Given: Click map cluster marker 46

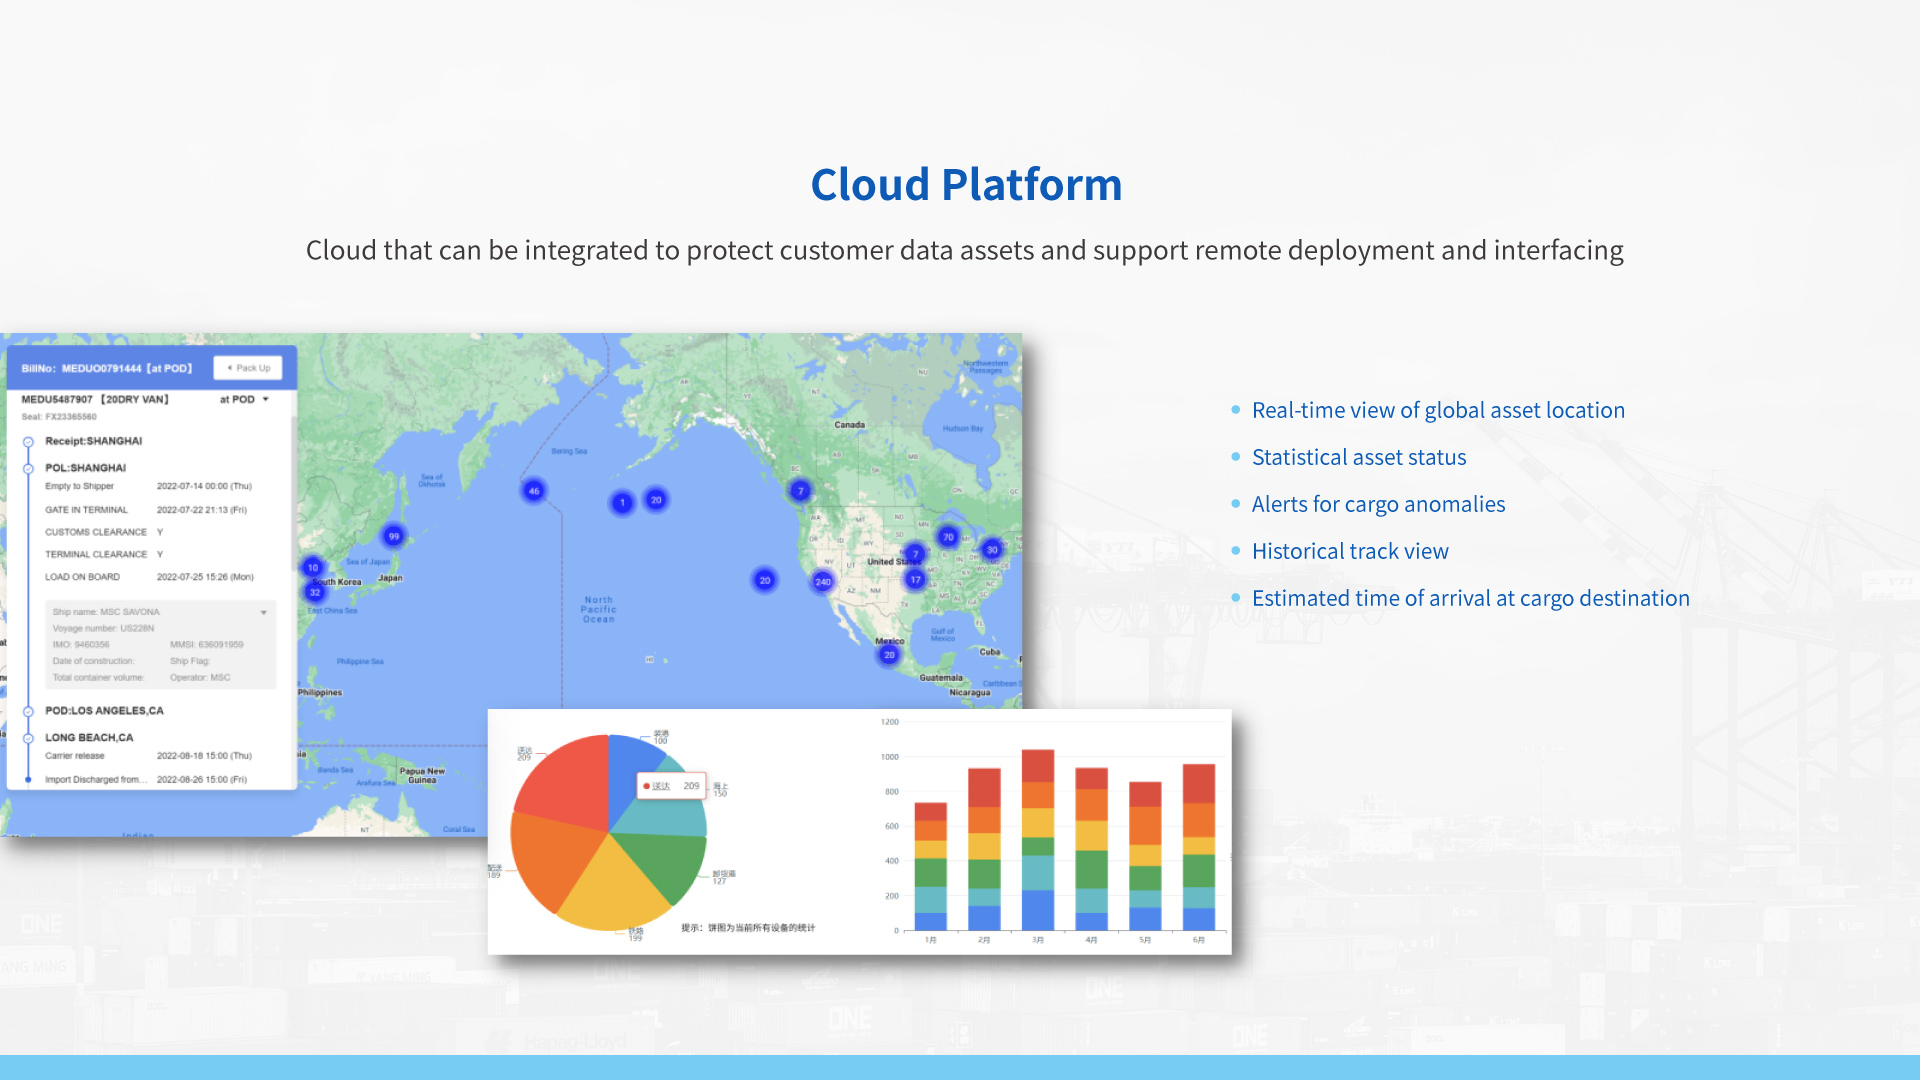Looking at the screenshot, I should (534, 491).
